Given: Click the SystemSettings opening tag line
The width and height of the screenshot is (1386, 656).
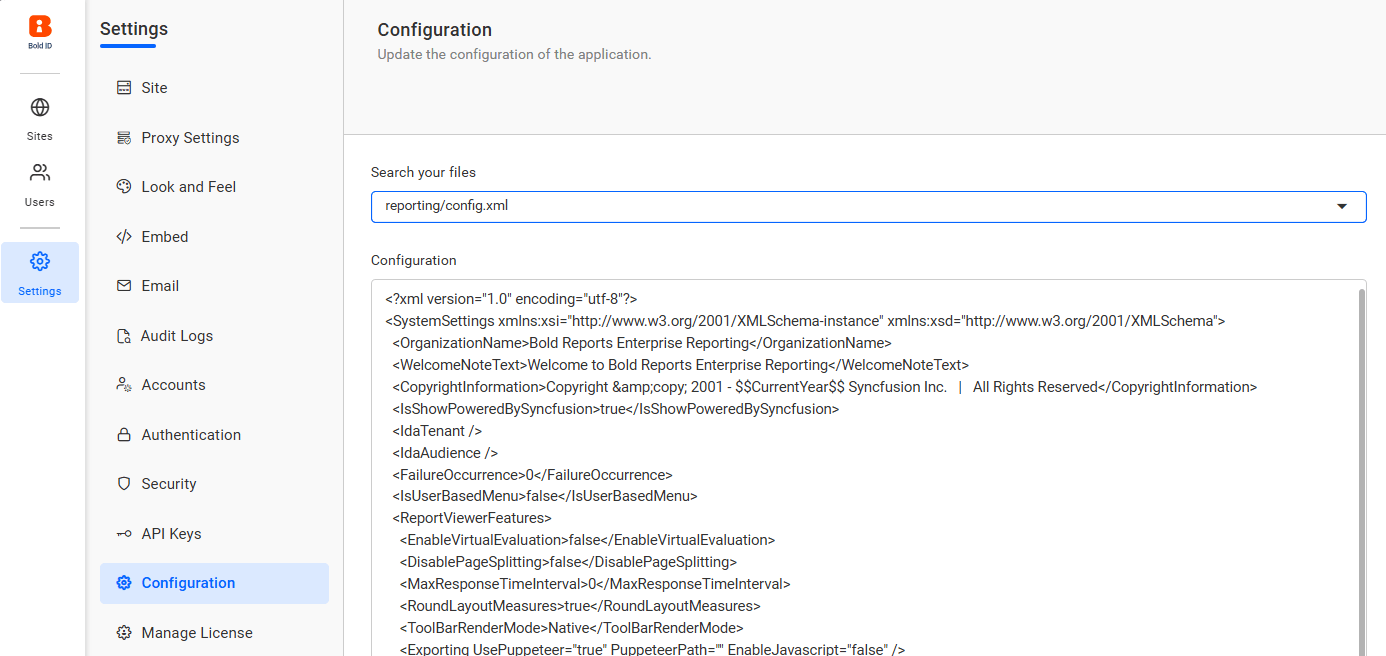Looking at the screenshot, I should tap(806, 321).
